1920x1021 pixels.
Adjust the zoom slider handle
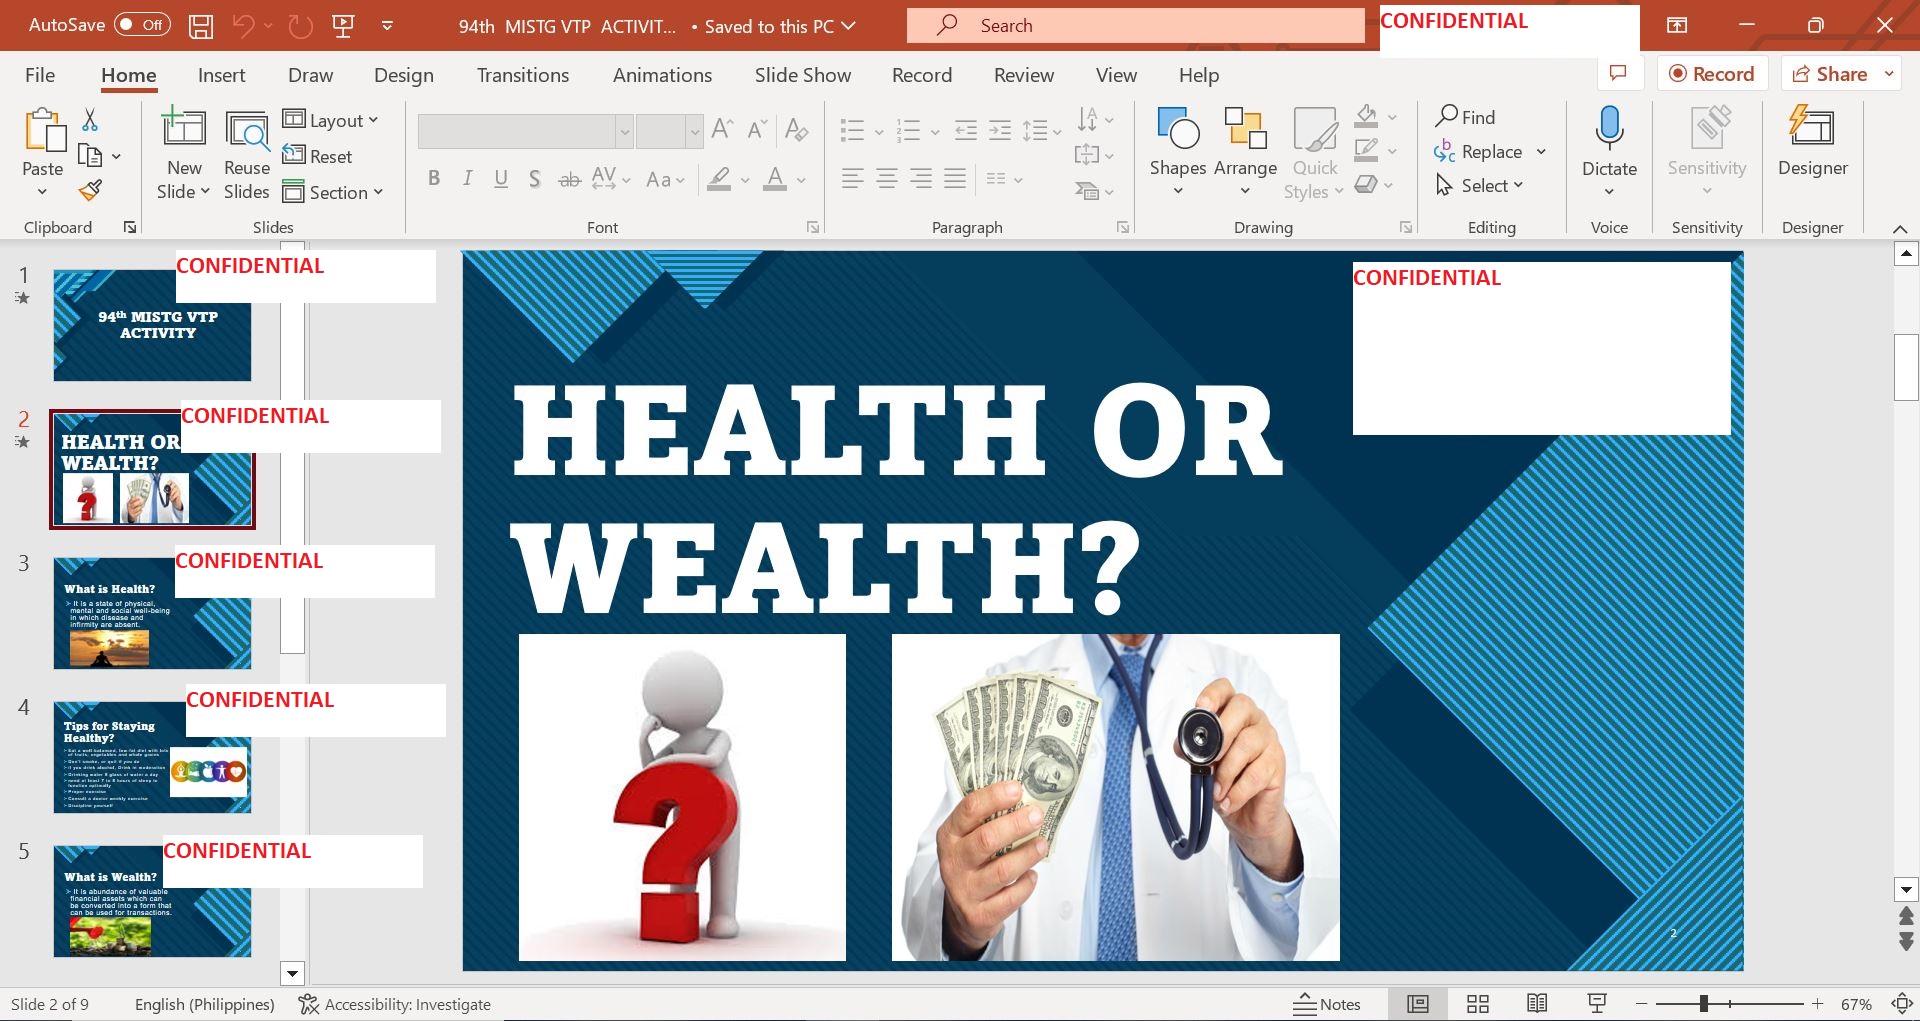[1703, 1004]
